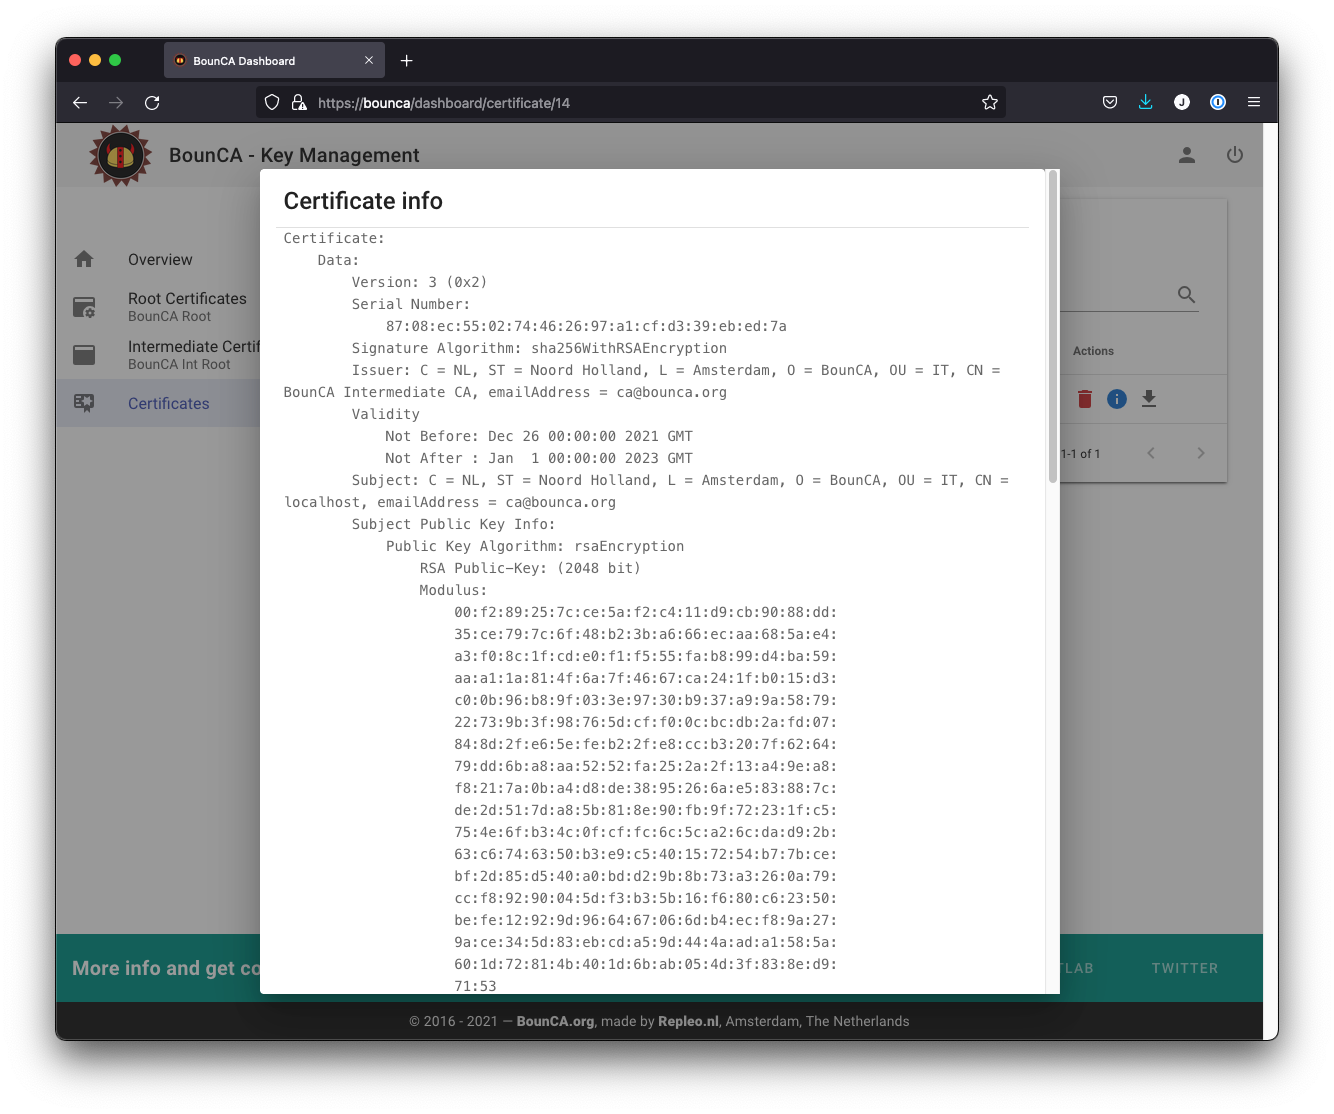Click the round J extension icon
The height and width of the screenshot is (1114, 1334).
1182,102
